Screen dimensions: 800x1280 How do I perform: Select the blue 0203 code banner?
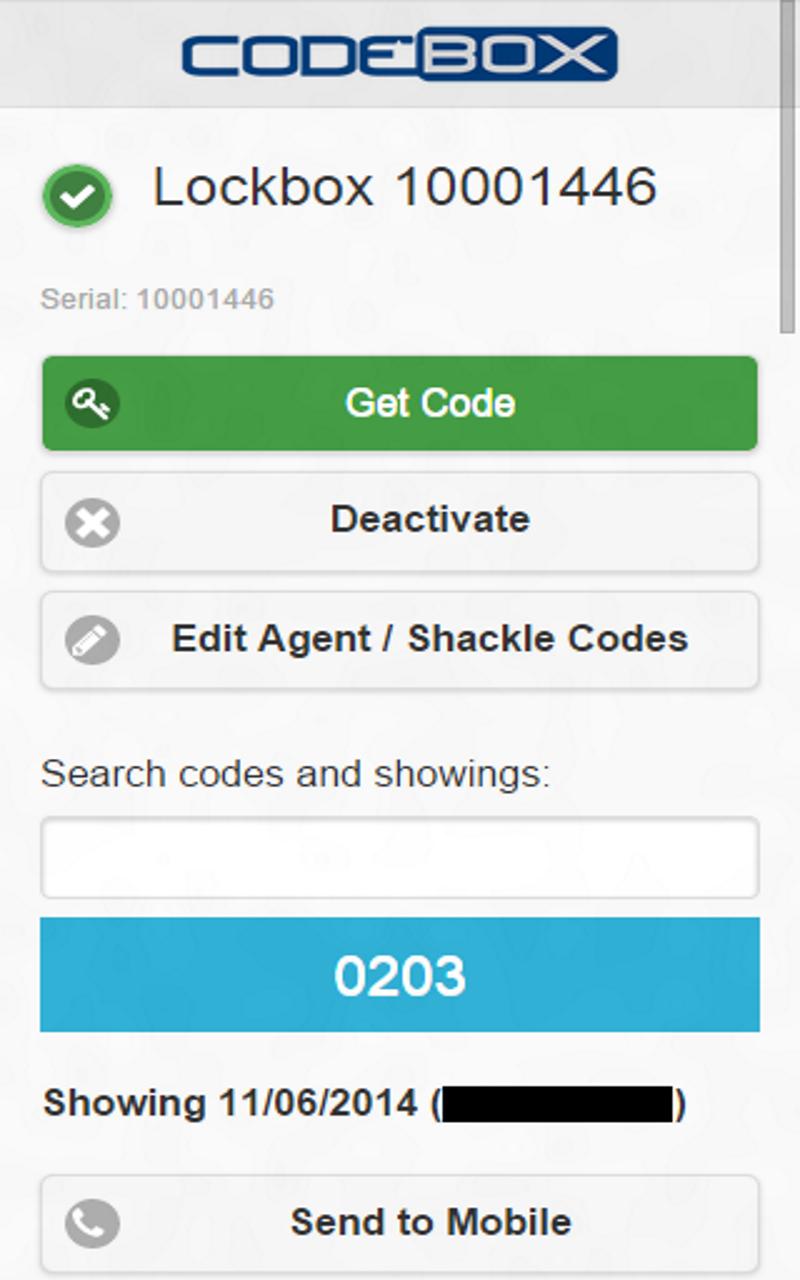tap(400, 975)
